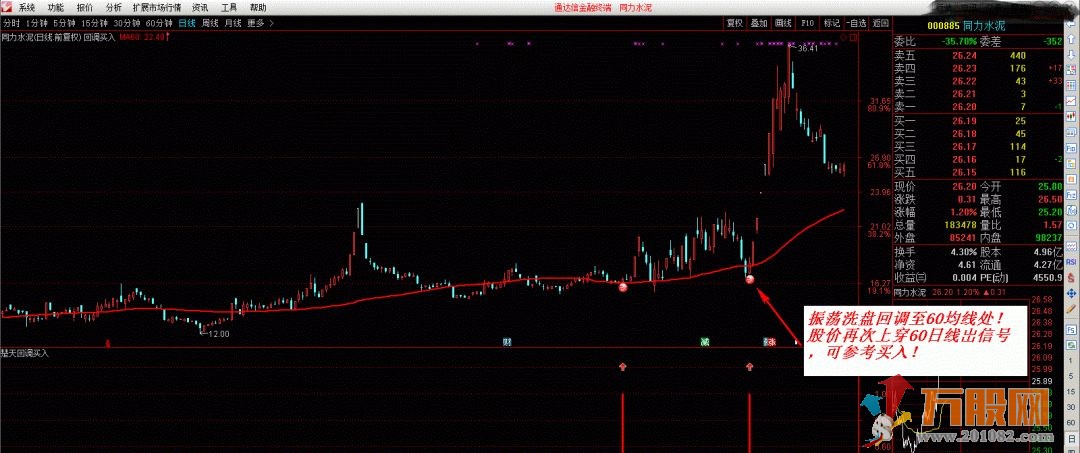
Task: Open F10 company info
Action: 807,23
